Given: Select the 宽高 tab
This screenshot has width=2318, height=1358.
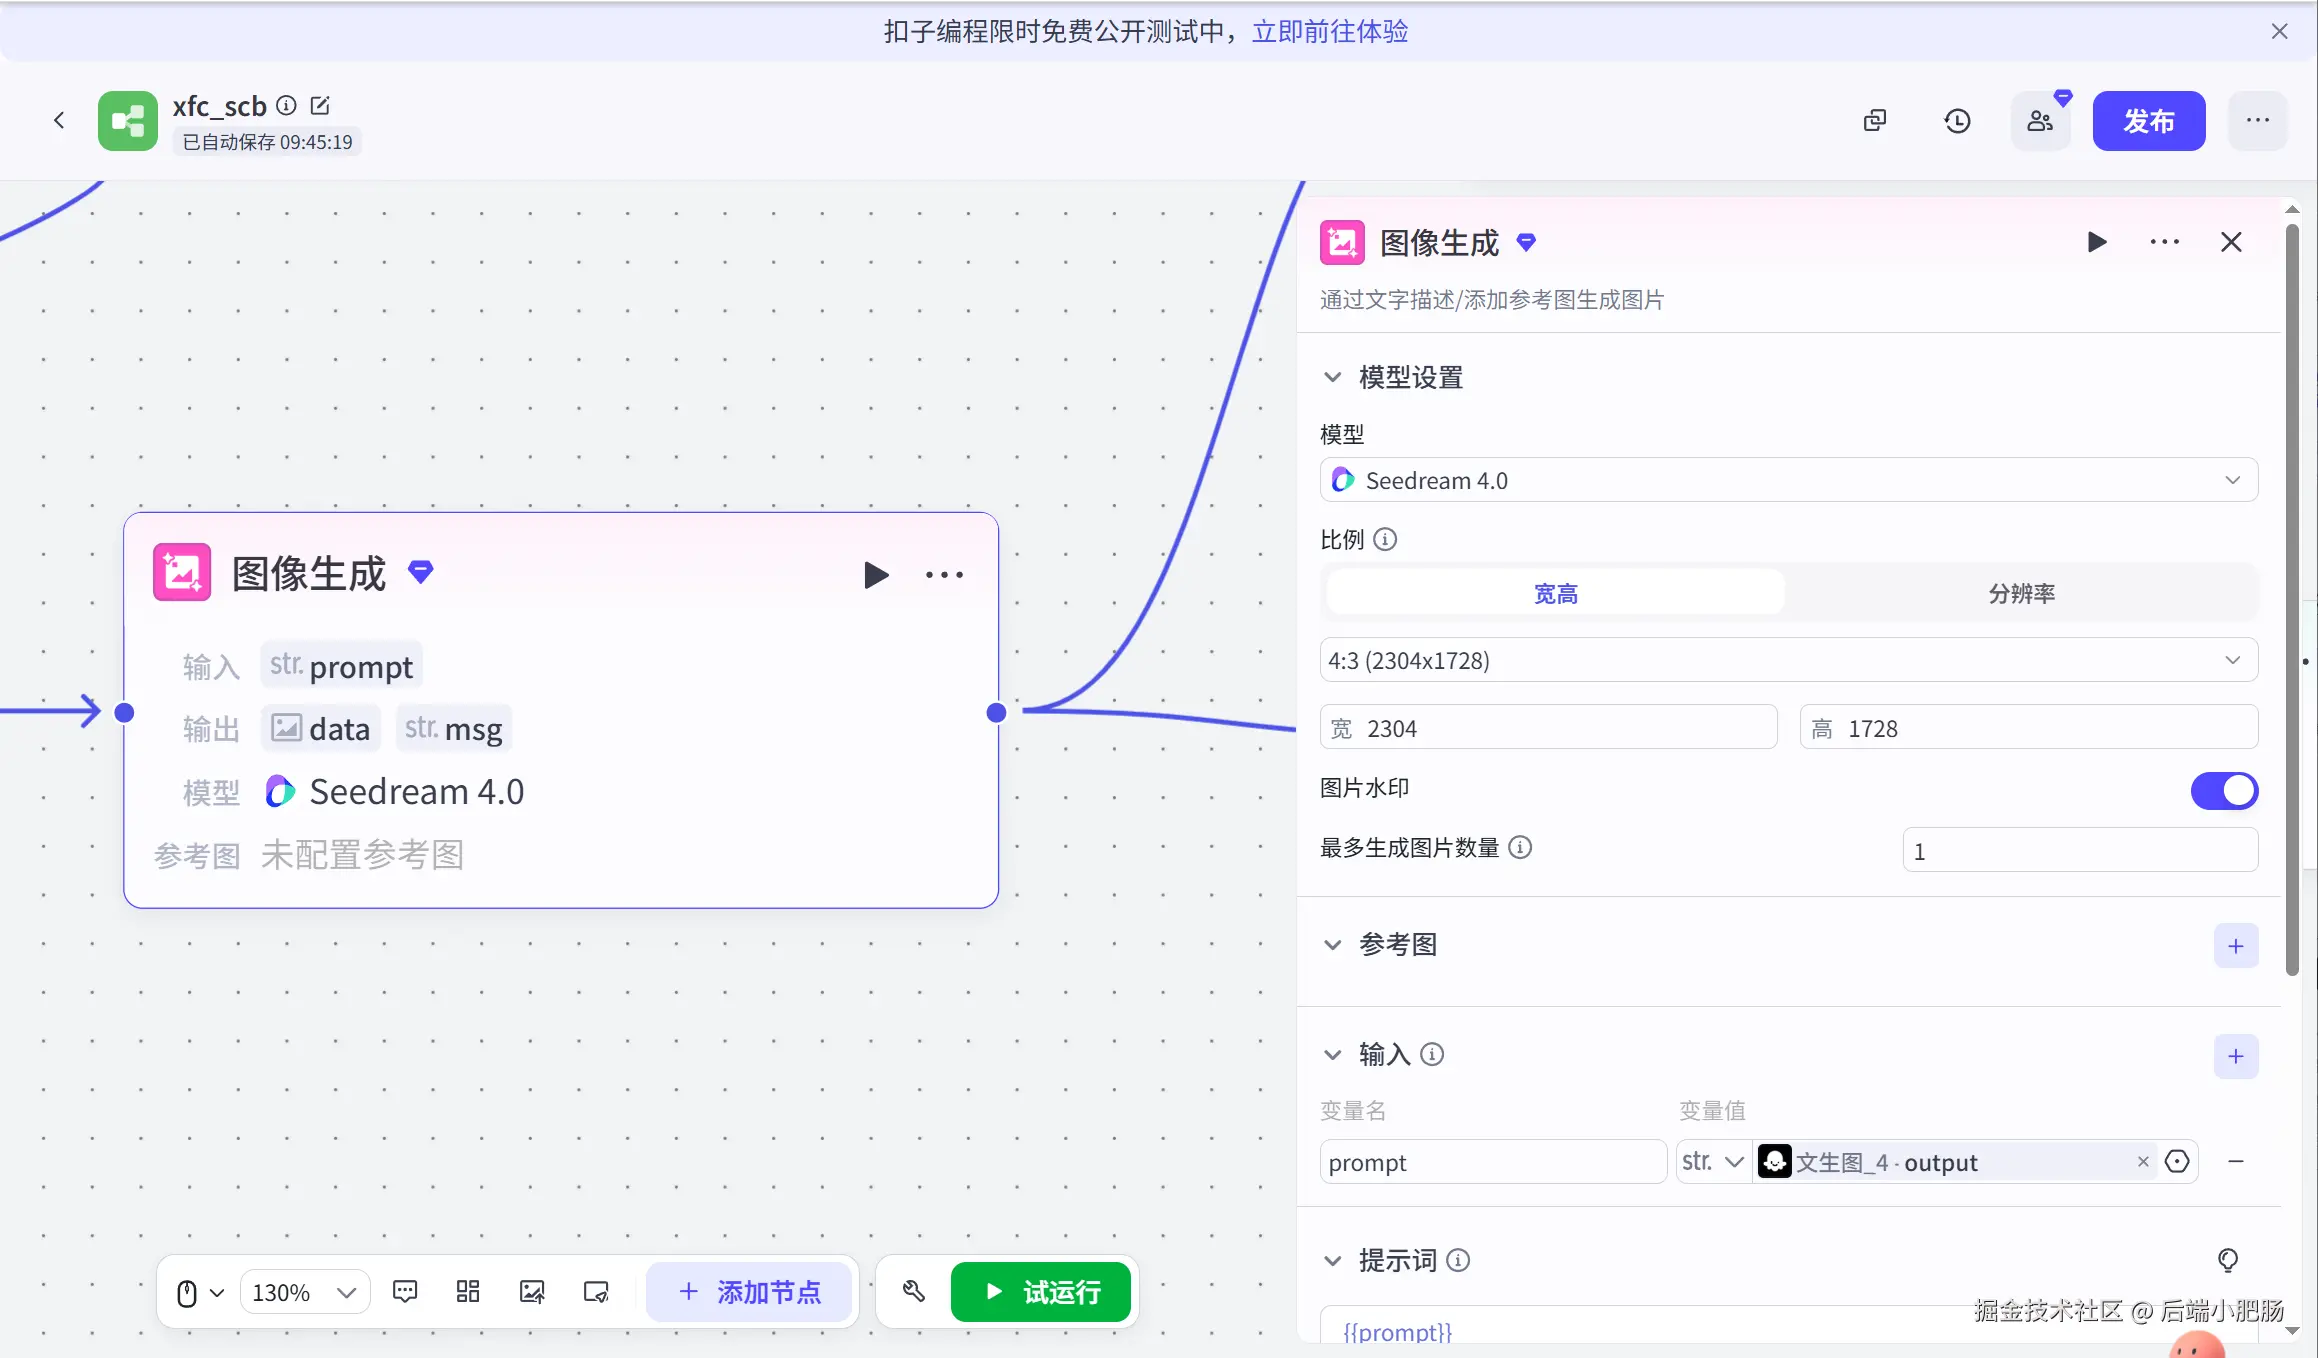Looking at the screenshot, I should (1555, 594).
